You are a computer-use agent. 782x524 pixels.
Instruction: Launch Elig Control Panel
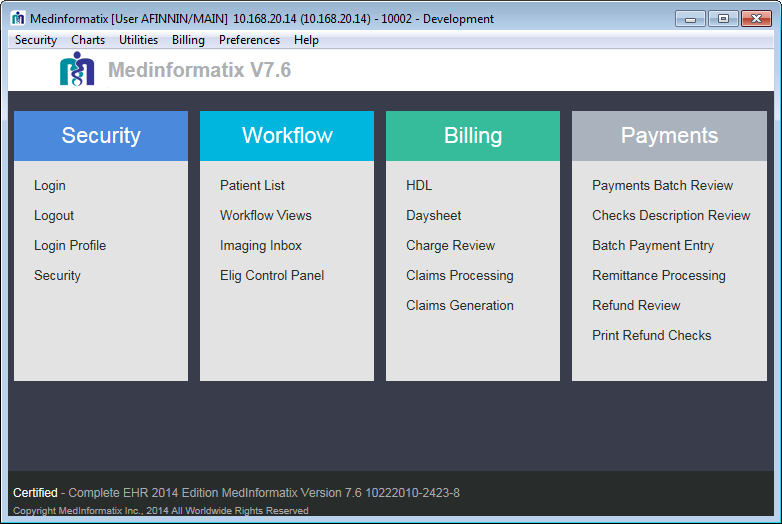click(x=272, y=275)
